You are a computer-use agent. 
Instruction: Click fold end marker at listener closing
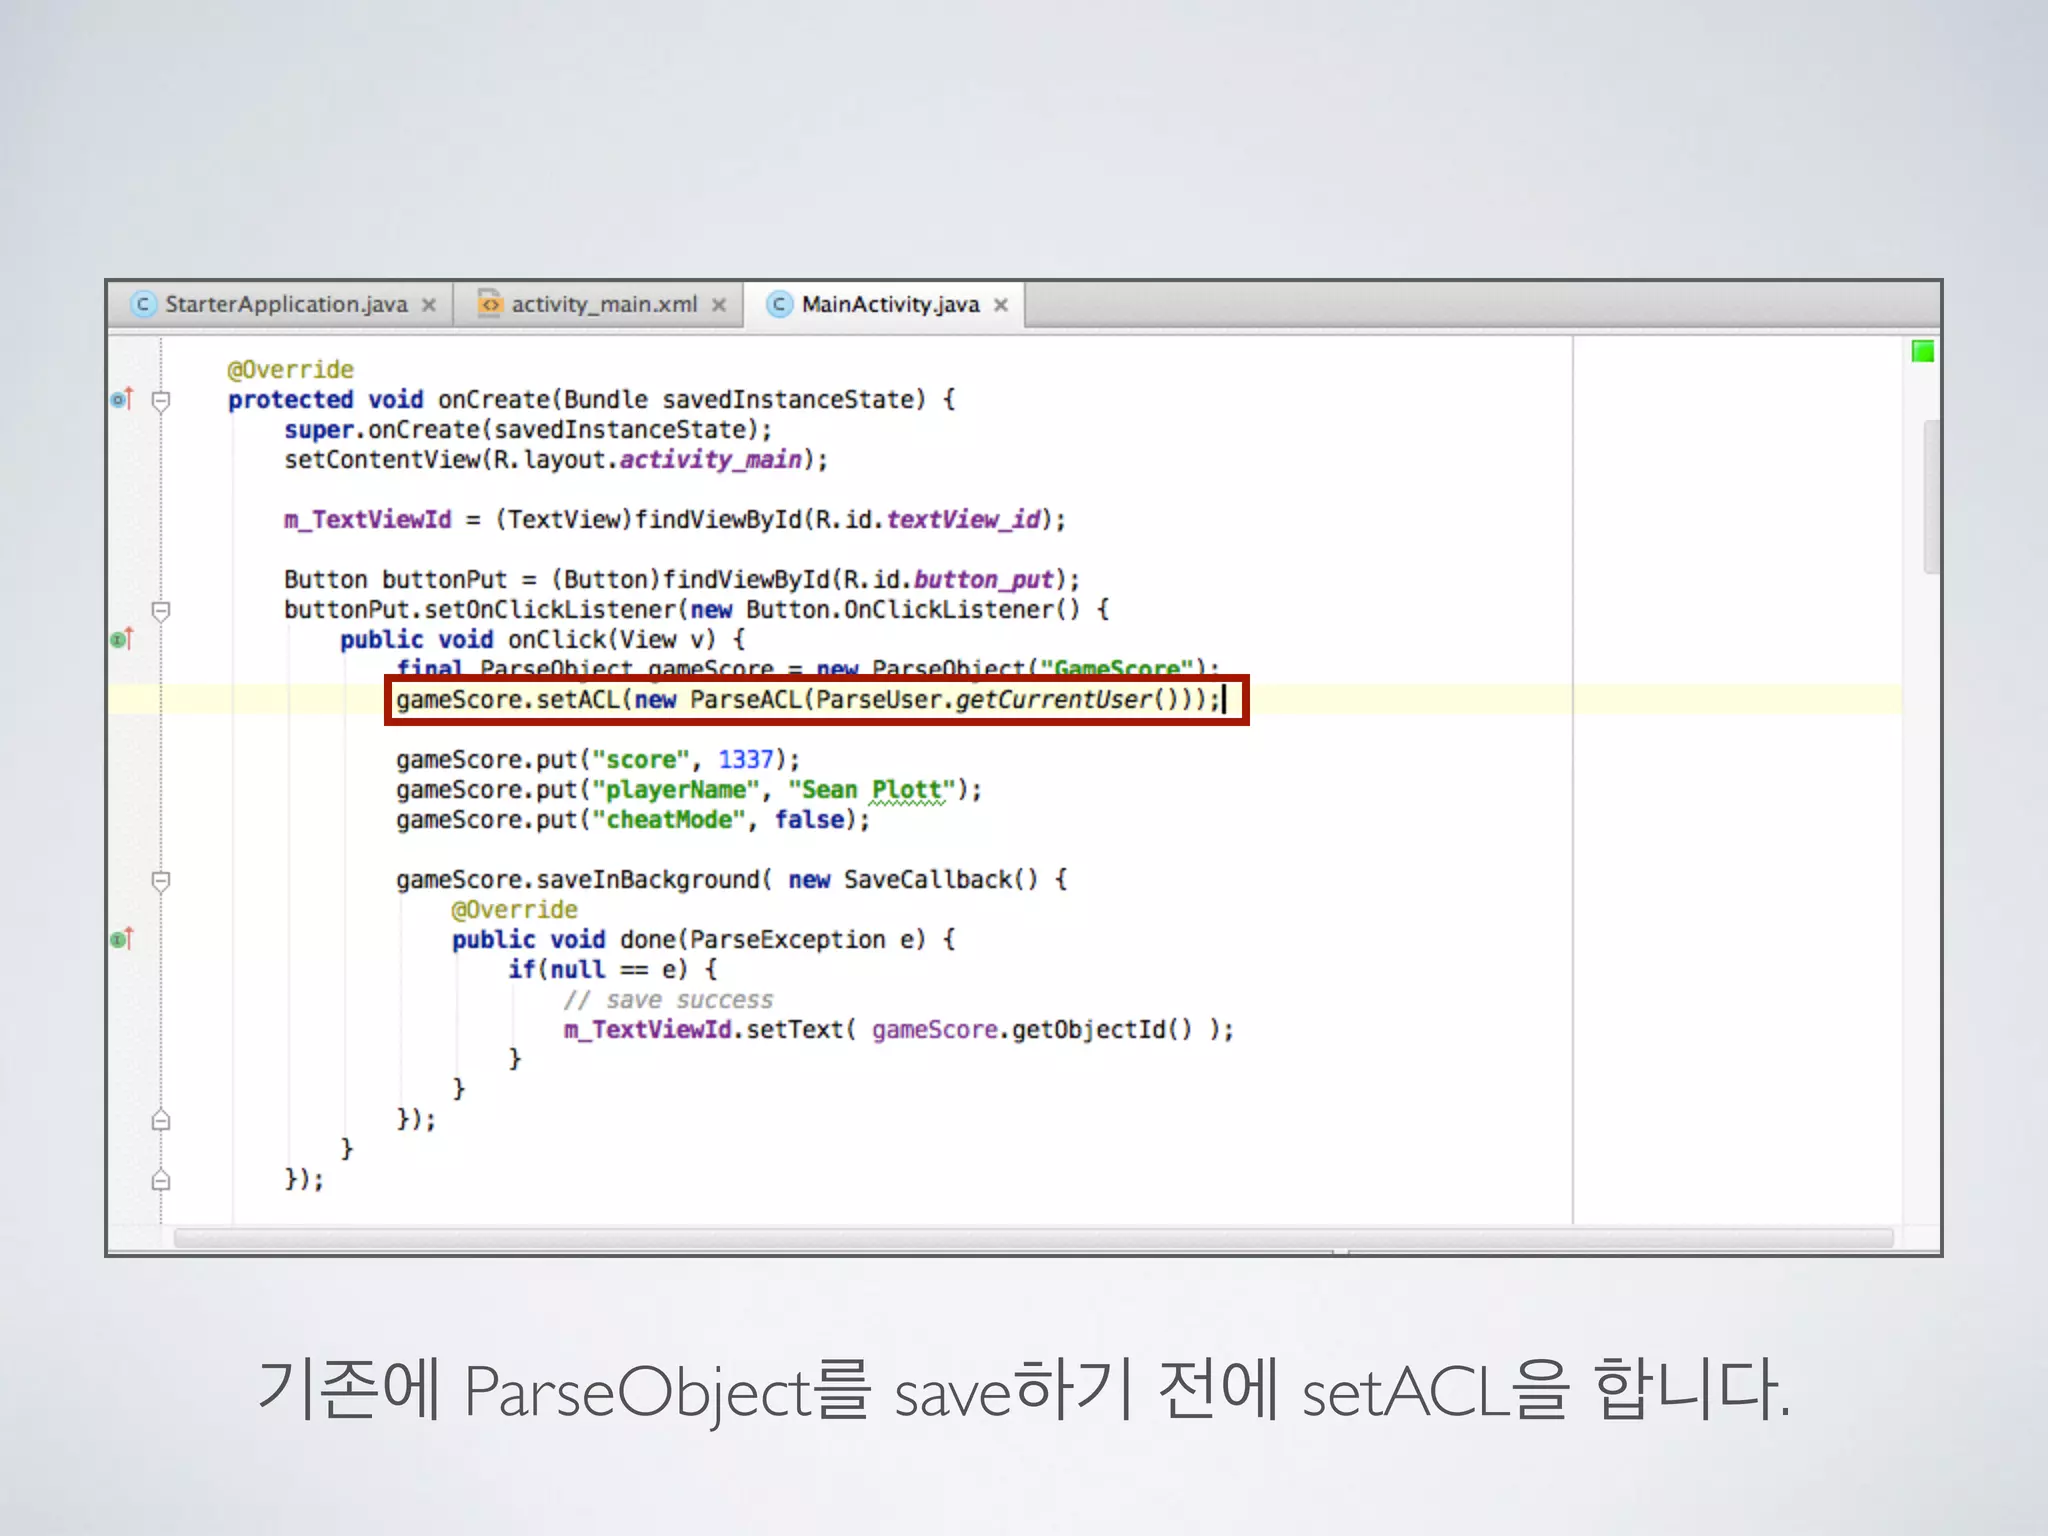tap(161, 1180)
